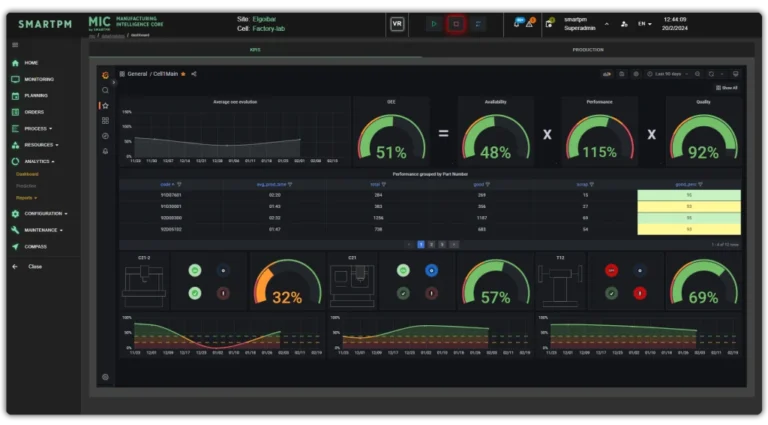Open the Grafana search icon

[105, 91]
